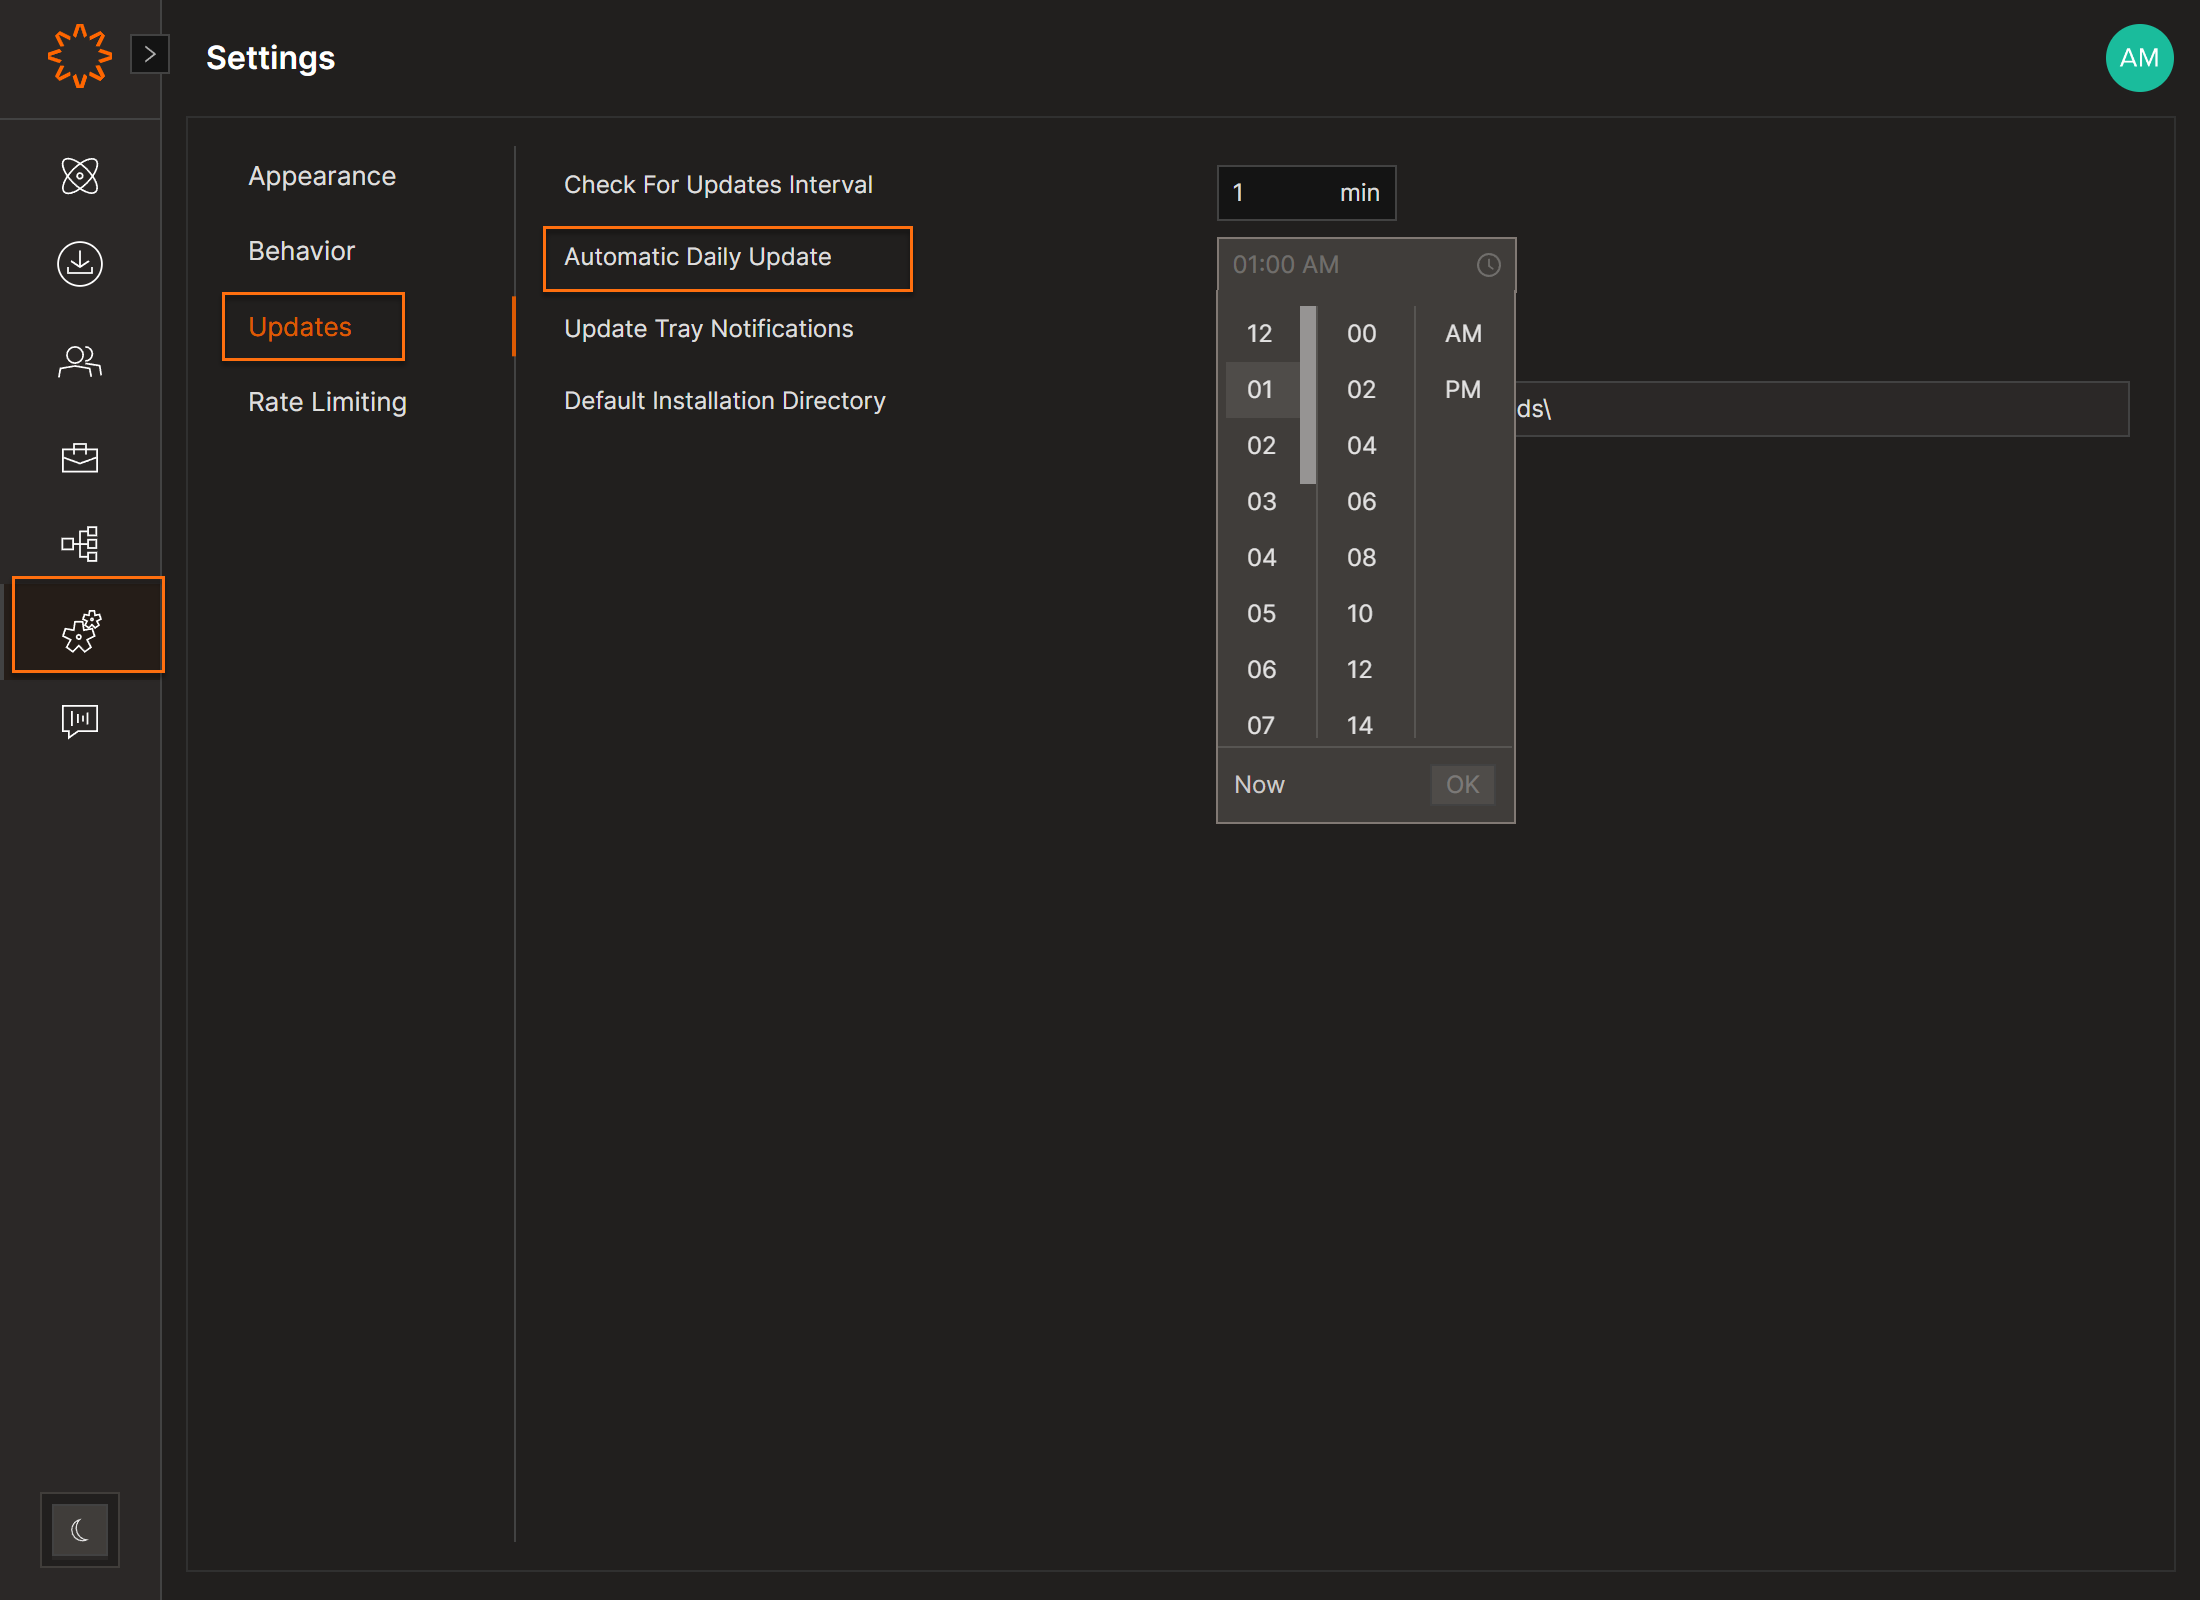The width and height of the screenshot is (2200, 1600).
Task: Click the atom icon in sidebar
Action: 80,176
